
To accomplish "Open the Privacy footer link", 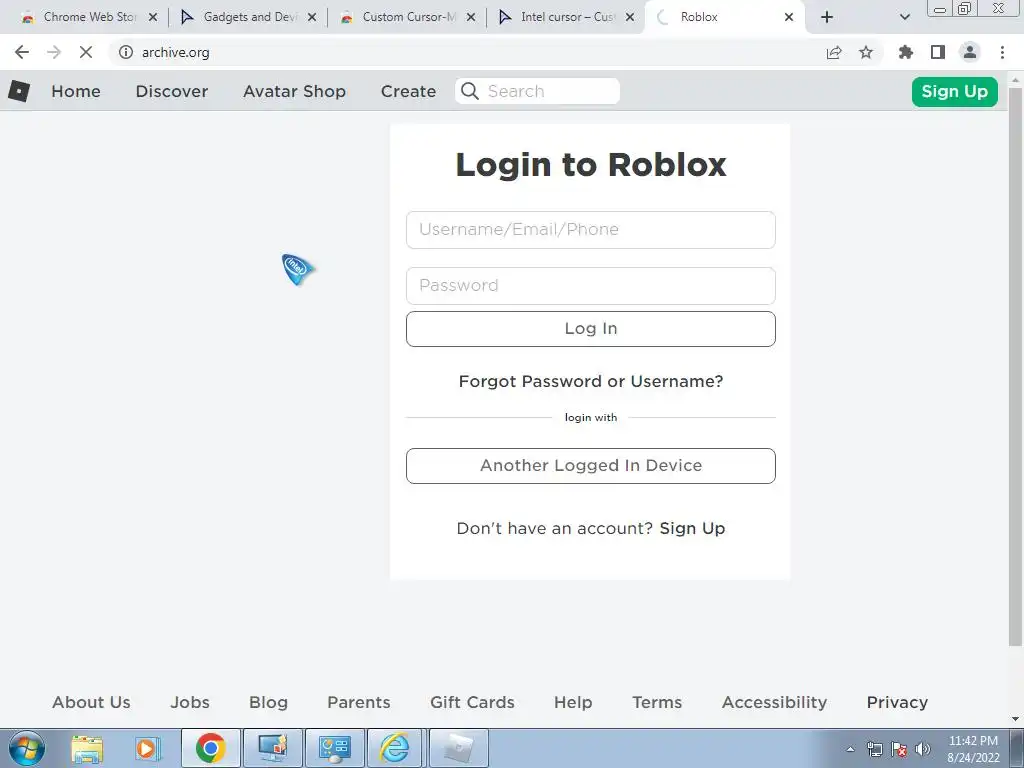I will pyautogui.click(x=897, y=702).
